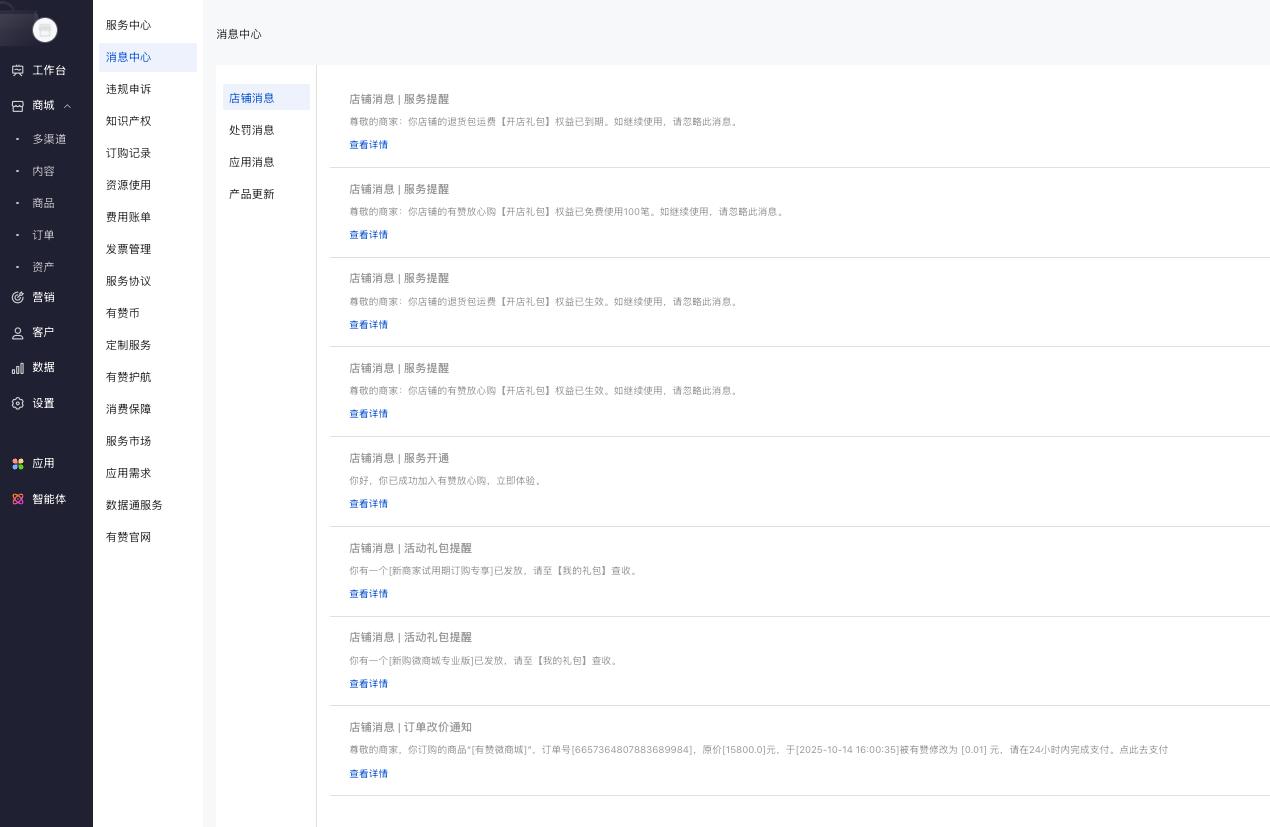Open marketing (营销) target icon
This screenshot has width=1270, height=827.
[17, 298]
